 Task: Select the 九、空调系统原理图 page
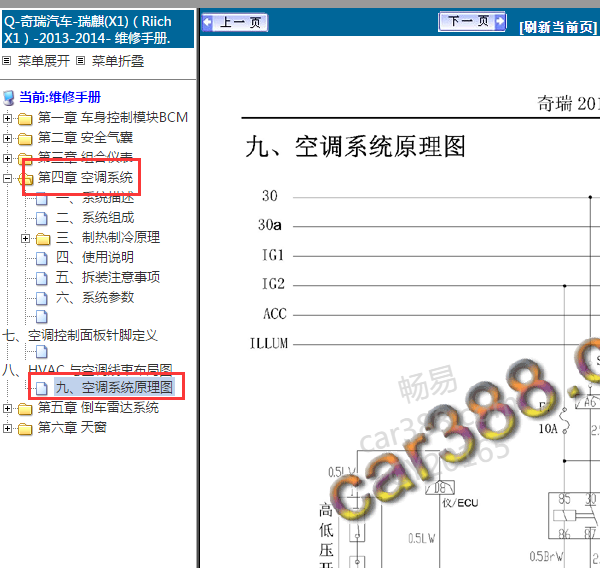click(x=114, y=387)
